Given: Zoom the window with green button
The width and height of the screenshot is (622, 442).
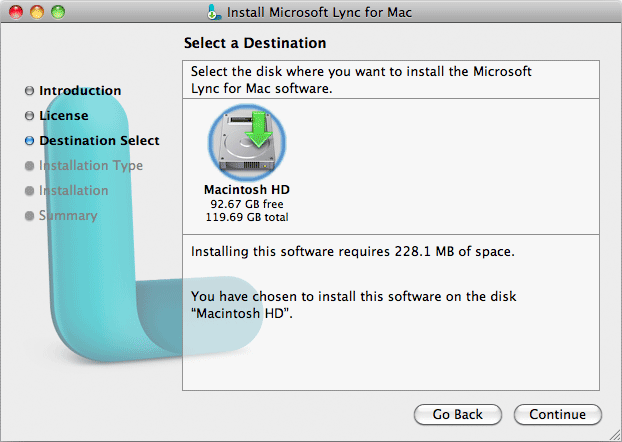Looking at the screenshot, I should [58, 12].
